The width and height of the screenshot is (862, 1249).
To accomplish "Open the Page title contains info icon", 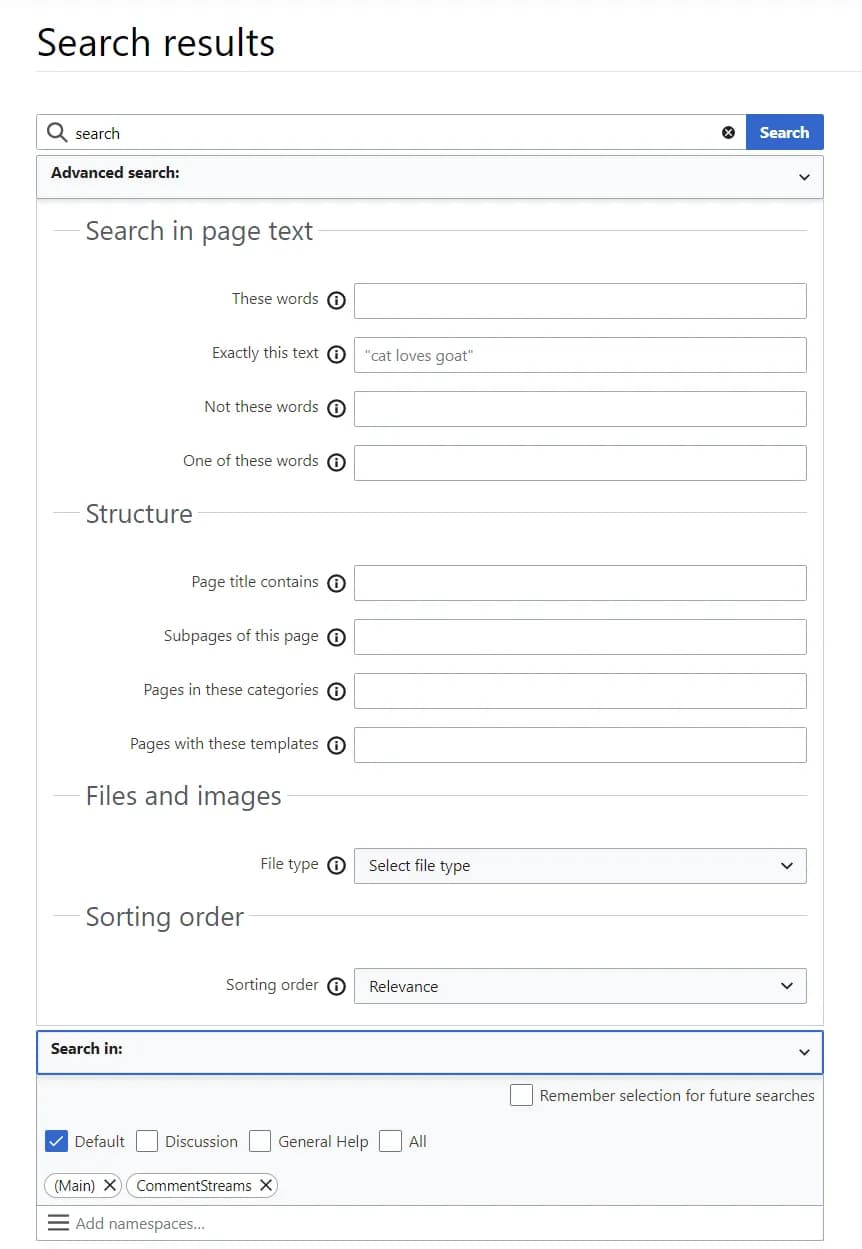I will pyautogui.click(x=336, y=582).
